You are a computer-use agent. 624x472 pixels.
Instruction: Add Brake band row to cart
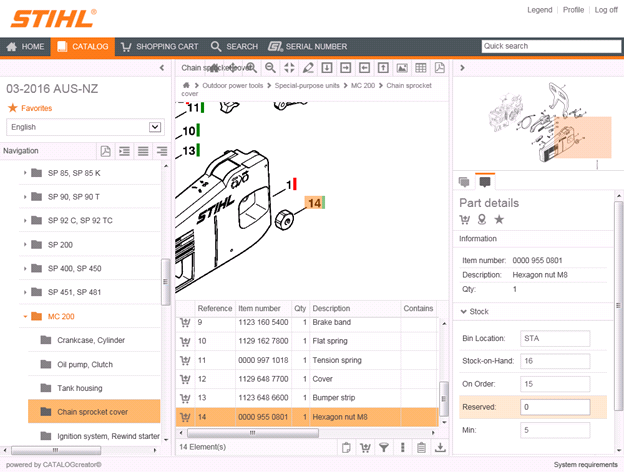click(185, 322)
